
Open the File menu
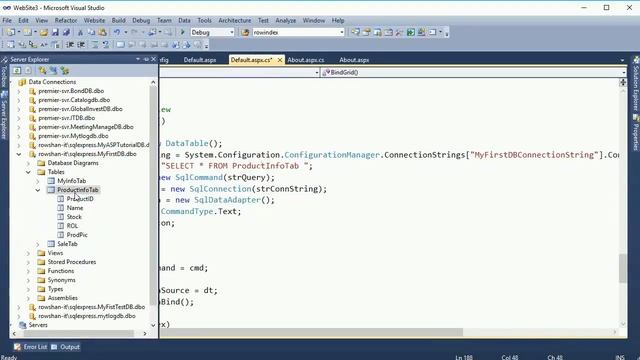7,20
